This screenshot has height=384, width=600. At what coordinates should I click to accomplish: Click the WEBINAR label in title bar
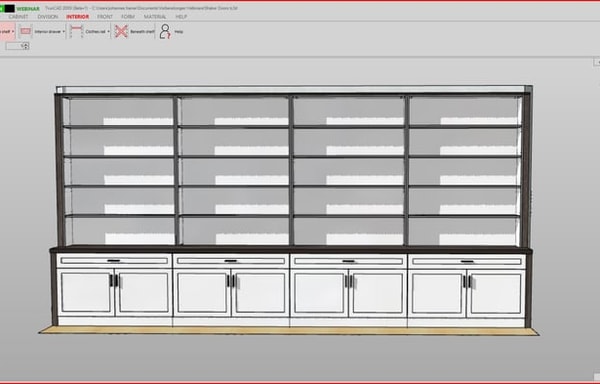point(28,8)
